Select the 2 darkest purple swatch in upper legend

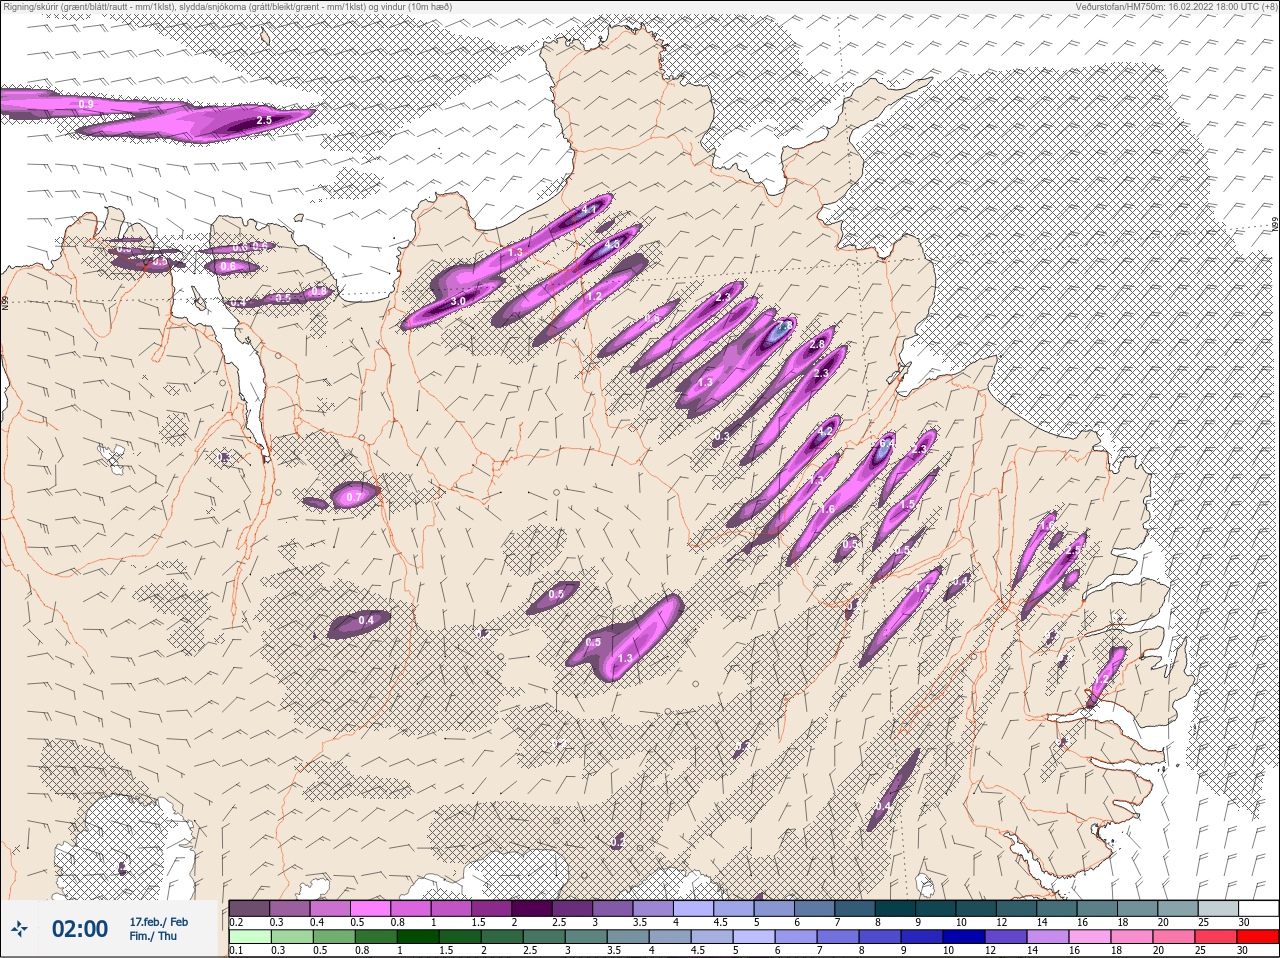click(532, 908)
